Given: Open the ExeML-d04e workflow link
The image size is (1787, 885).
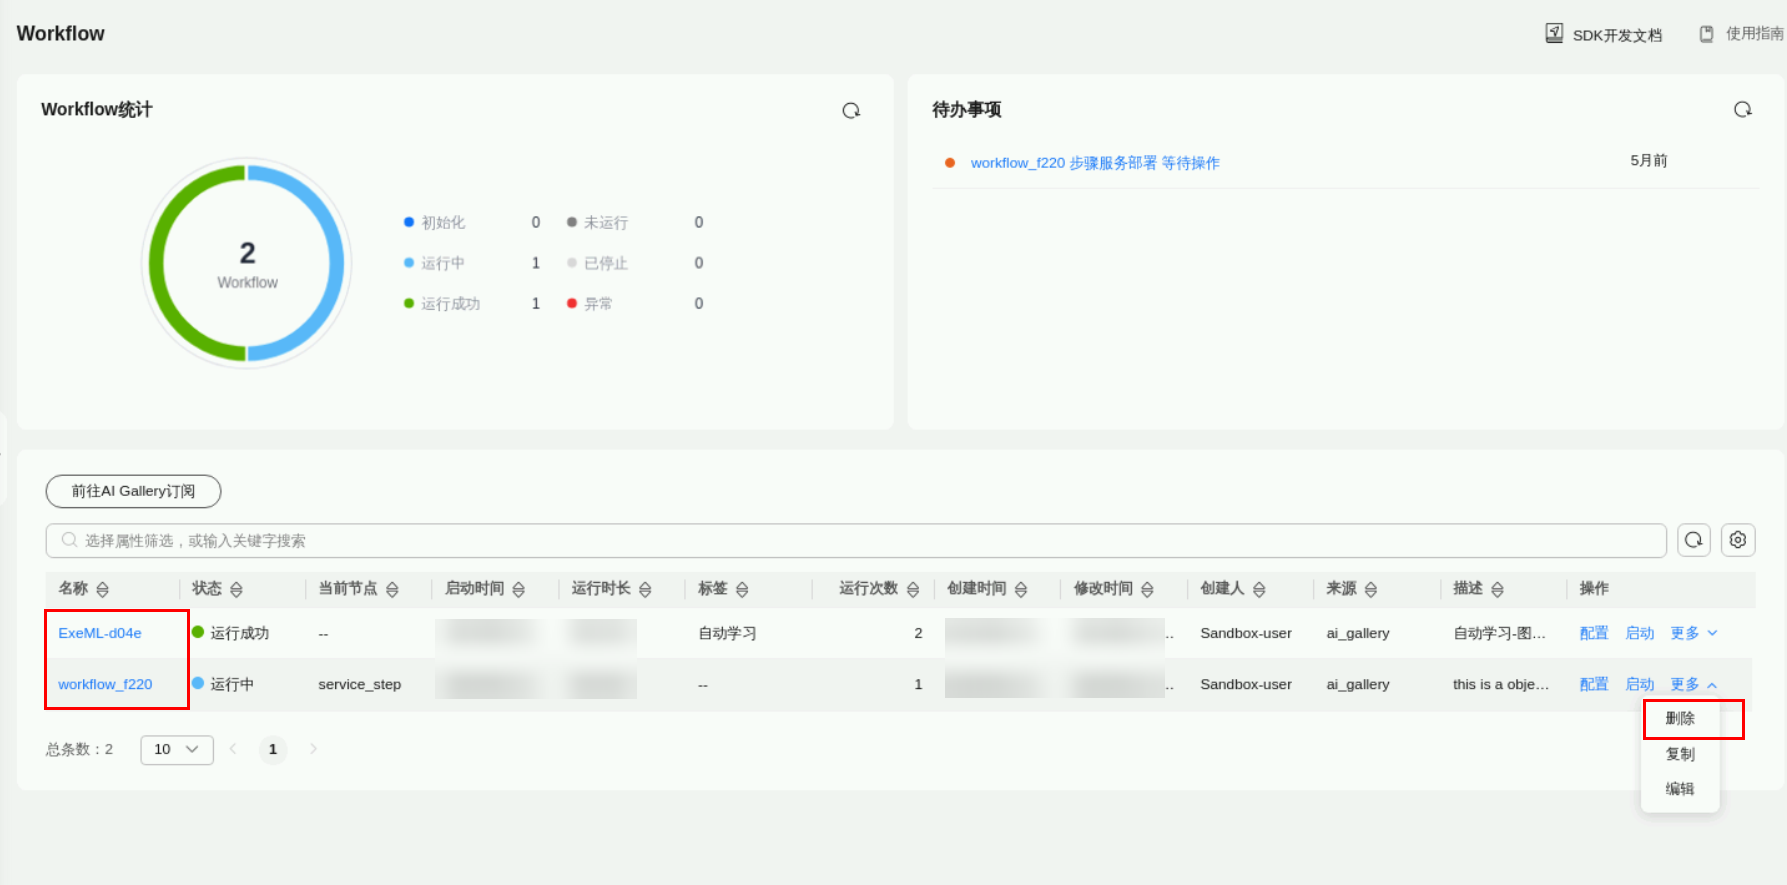Looking at the screenshot, I should [x=100, y=633].
